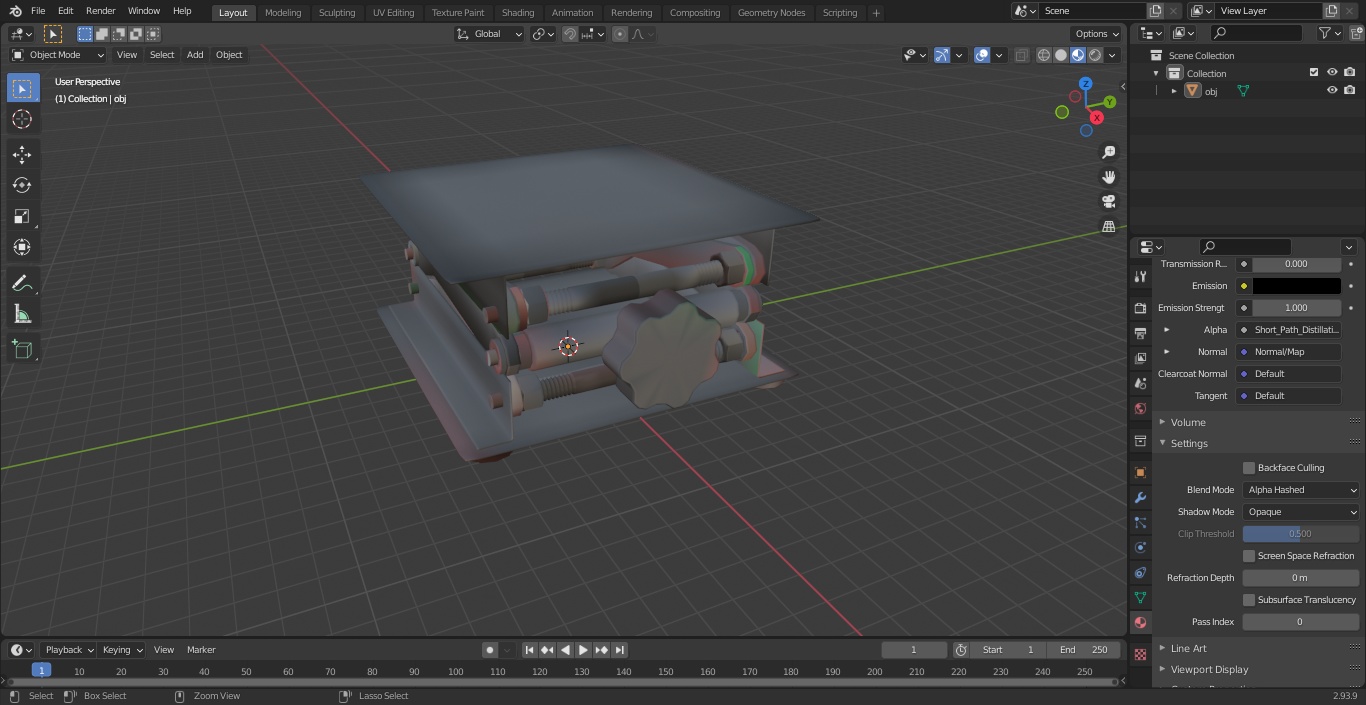1366x705 pixels.
Task: Activate the Scale tool
Action: pos(22,216)
